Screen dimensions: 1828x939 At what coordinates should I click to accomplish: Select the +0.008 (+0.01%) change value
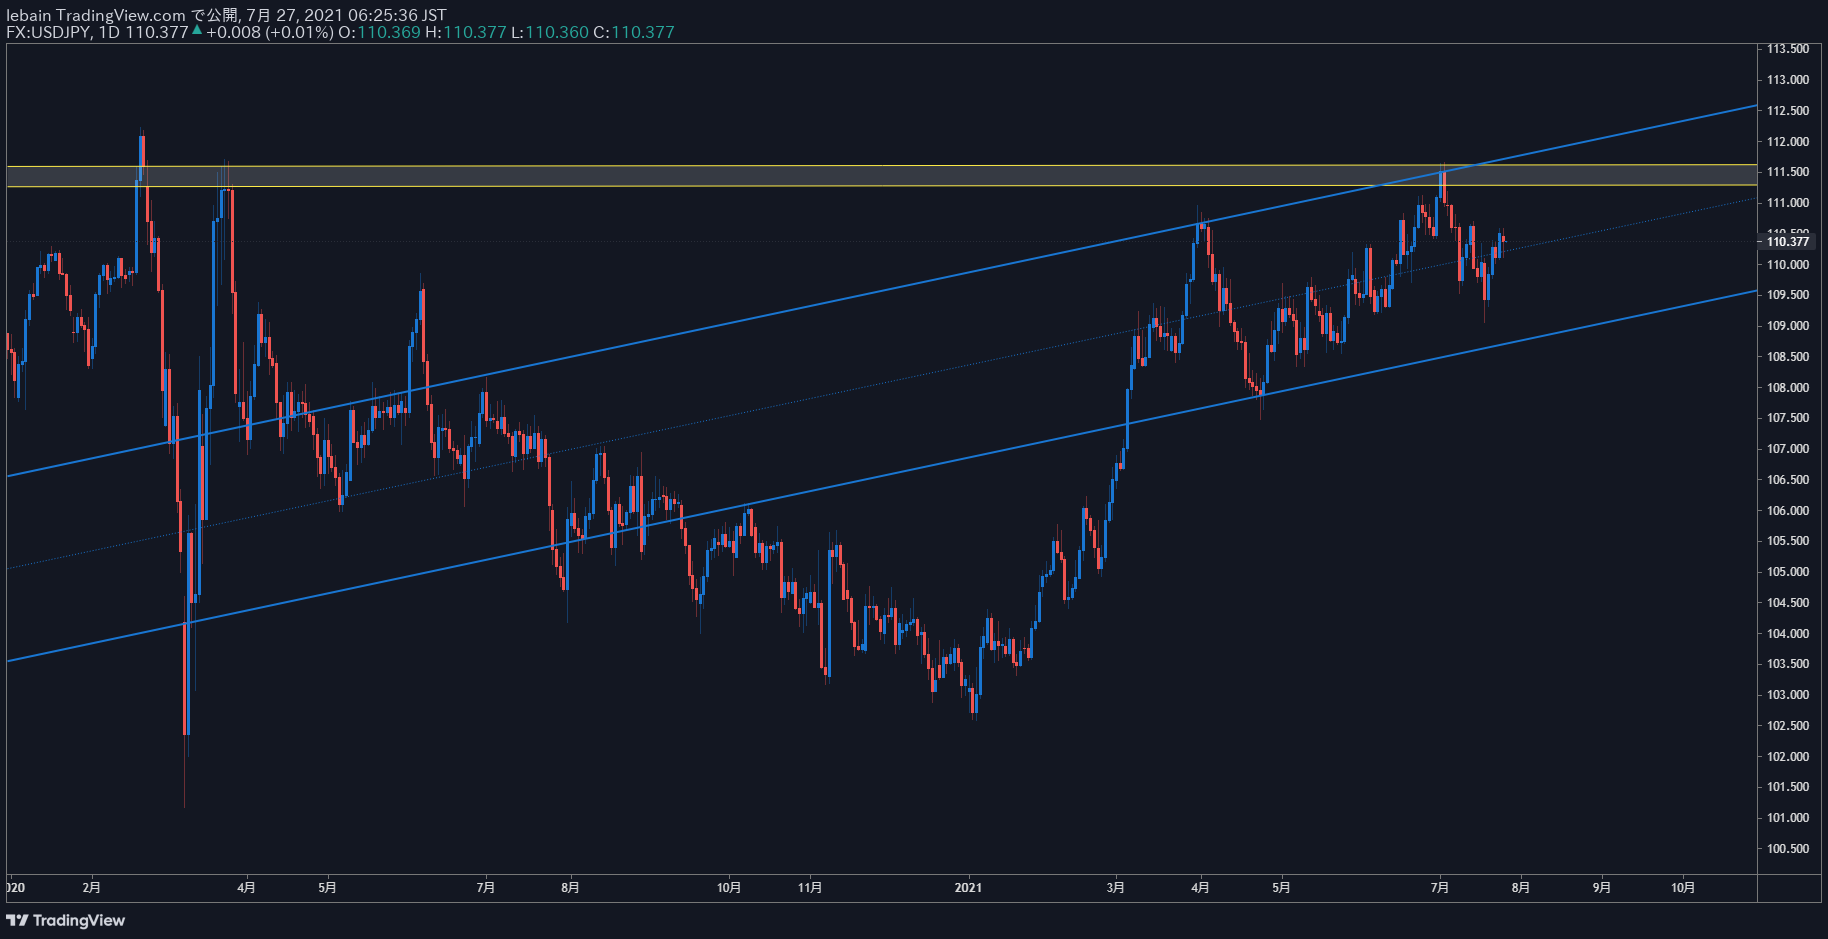(270, 32)
